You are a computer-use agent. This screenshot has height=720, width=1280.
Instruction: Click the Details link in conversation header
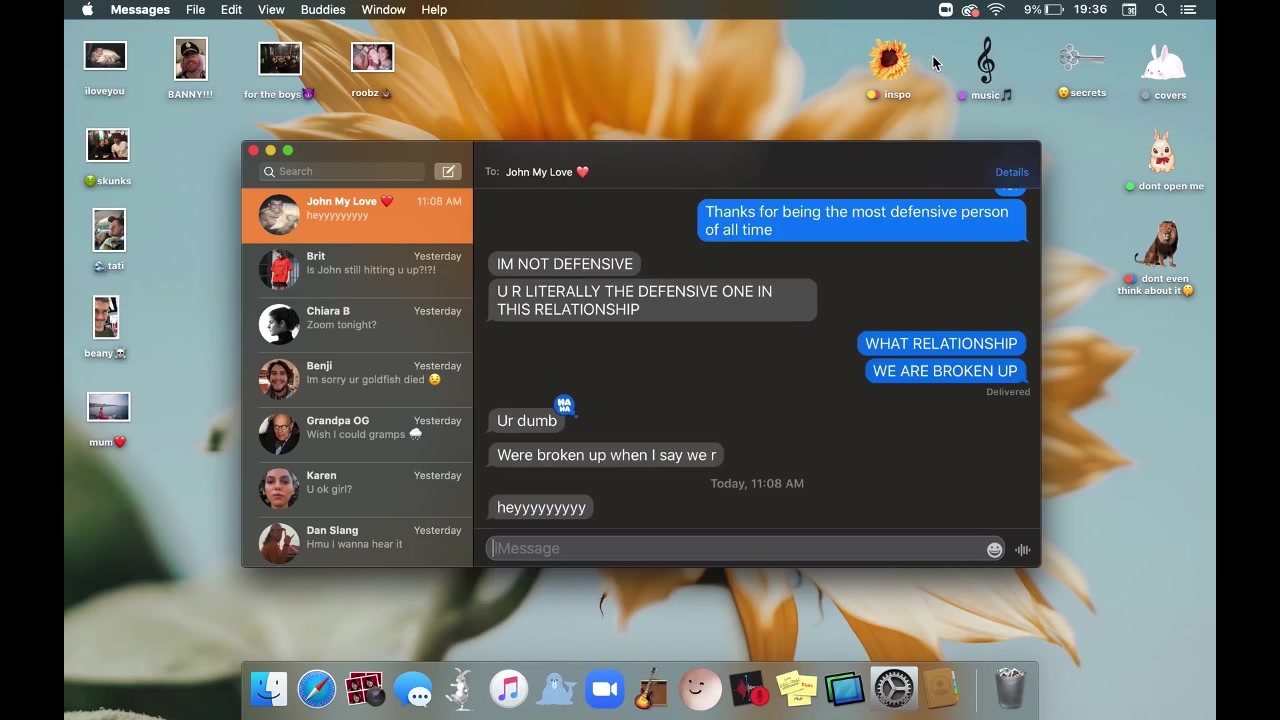(1011, 172)
